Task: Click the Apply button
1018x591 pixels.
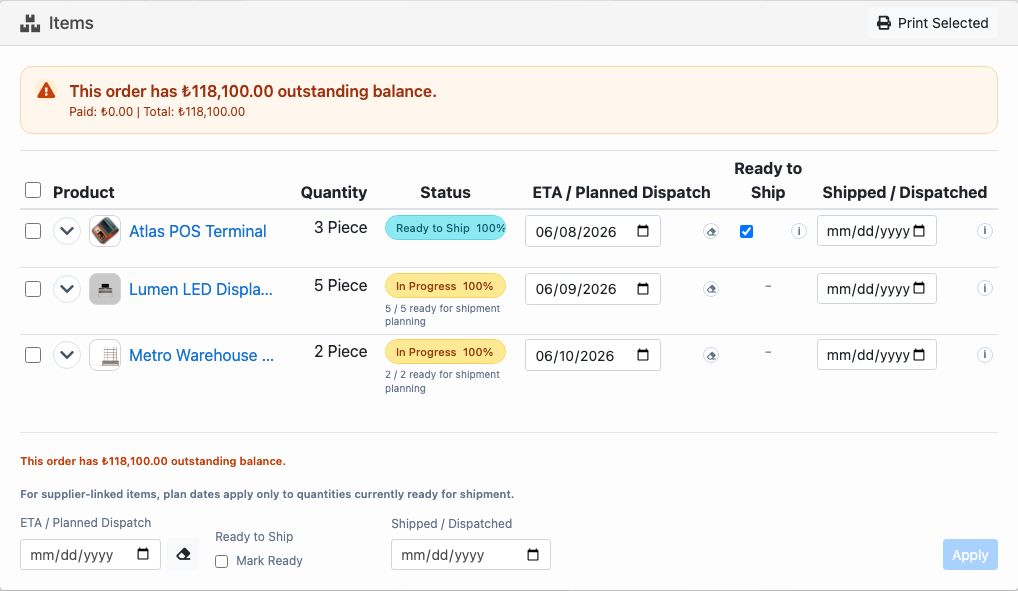Action: 970,555
